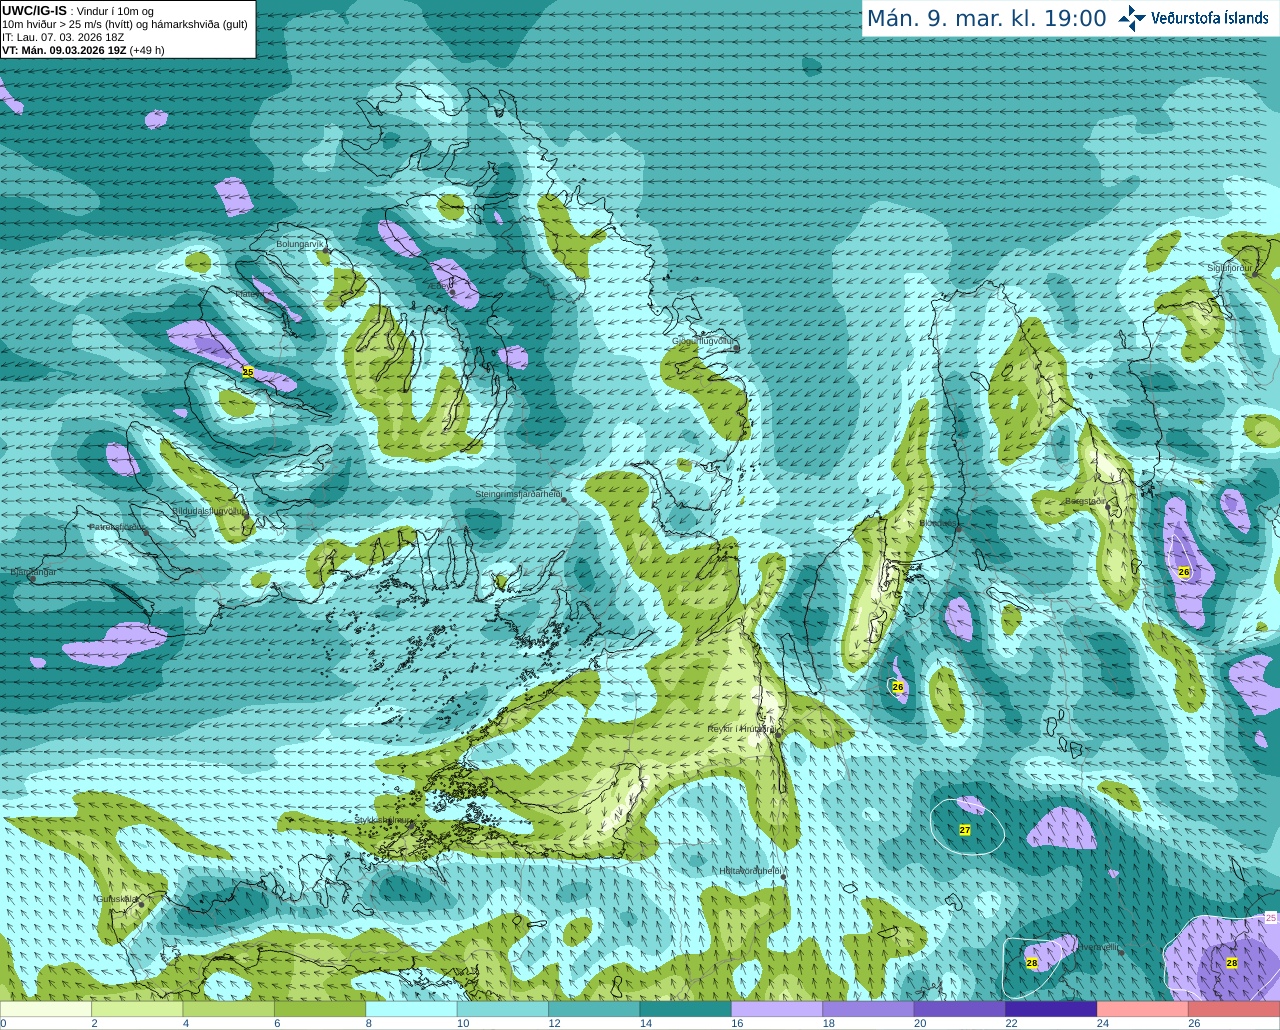Select the 14–16 m/s dark teal legend swatch

686,1009
